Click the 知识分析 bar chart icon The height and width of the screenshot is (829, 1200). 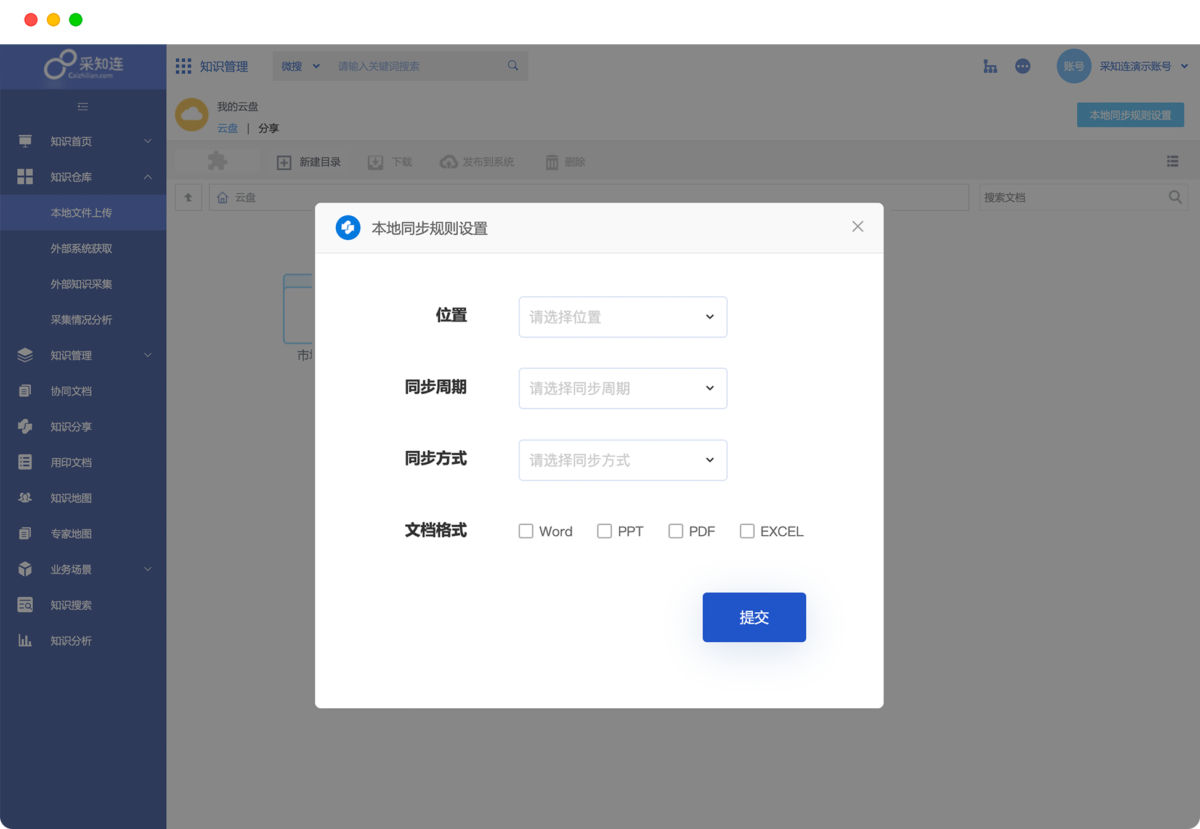[25, 641]
